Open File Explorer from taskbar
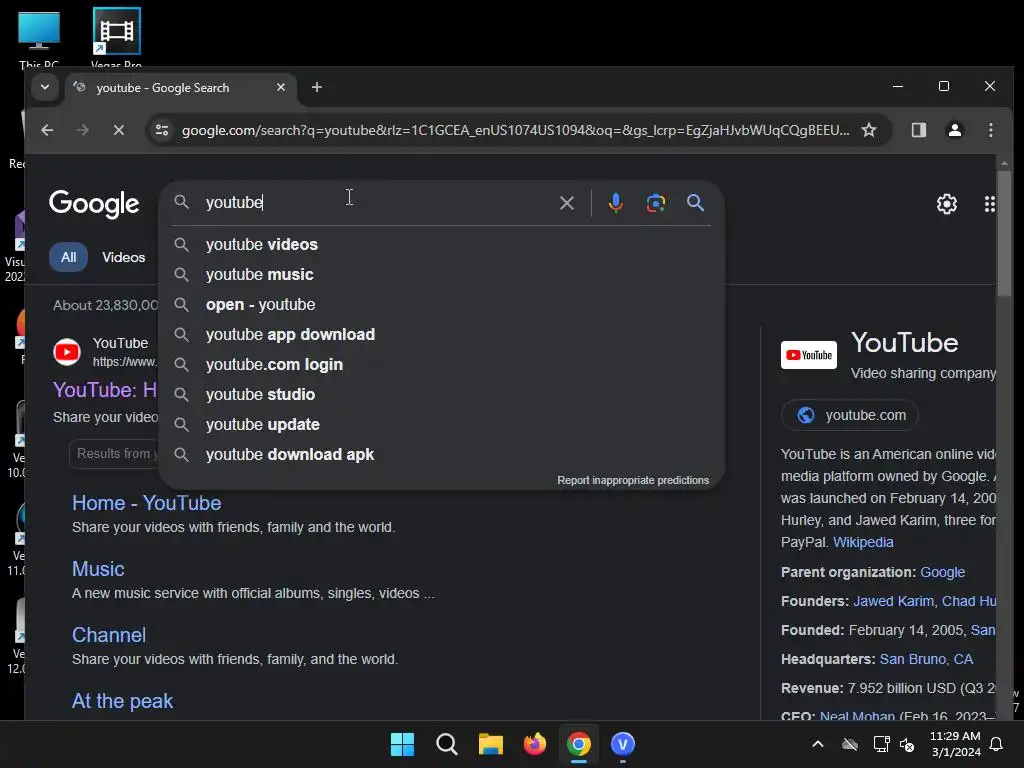The width and height of the screenshot is (1024, 768). pos(490,744)
